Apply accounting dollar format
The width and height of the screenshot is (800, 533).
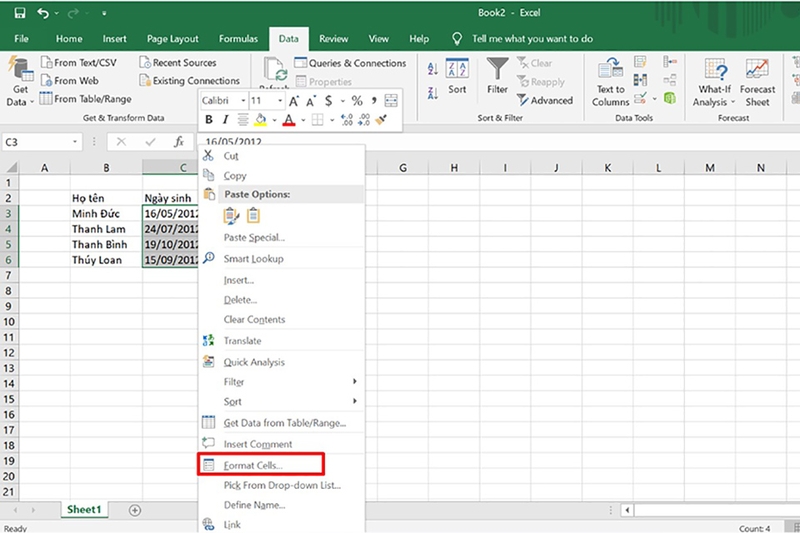329,101
